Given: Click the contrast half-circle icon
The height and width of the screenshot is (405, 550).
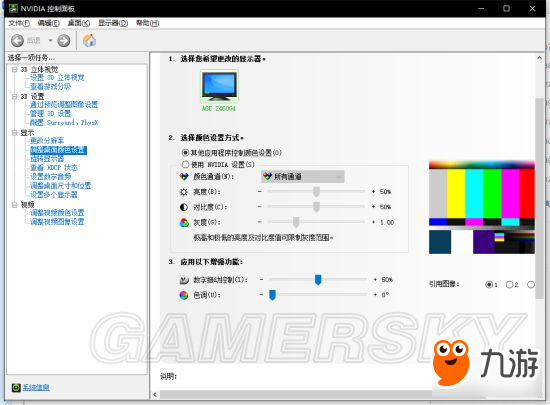Looking at the screenshot, I should click(184, 207).
